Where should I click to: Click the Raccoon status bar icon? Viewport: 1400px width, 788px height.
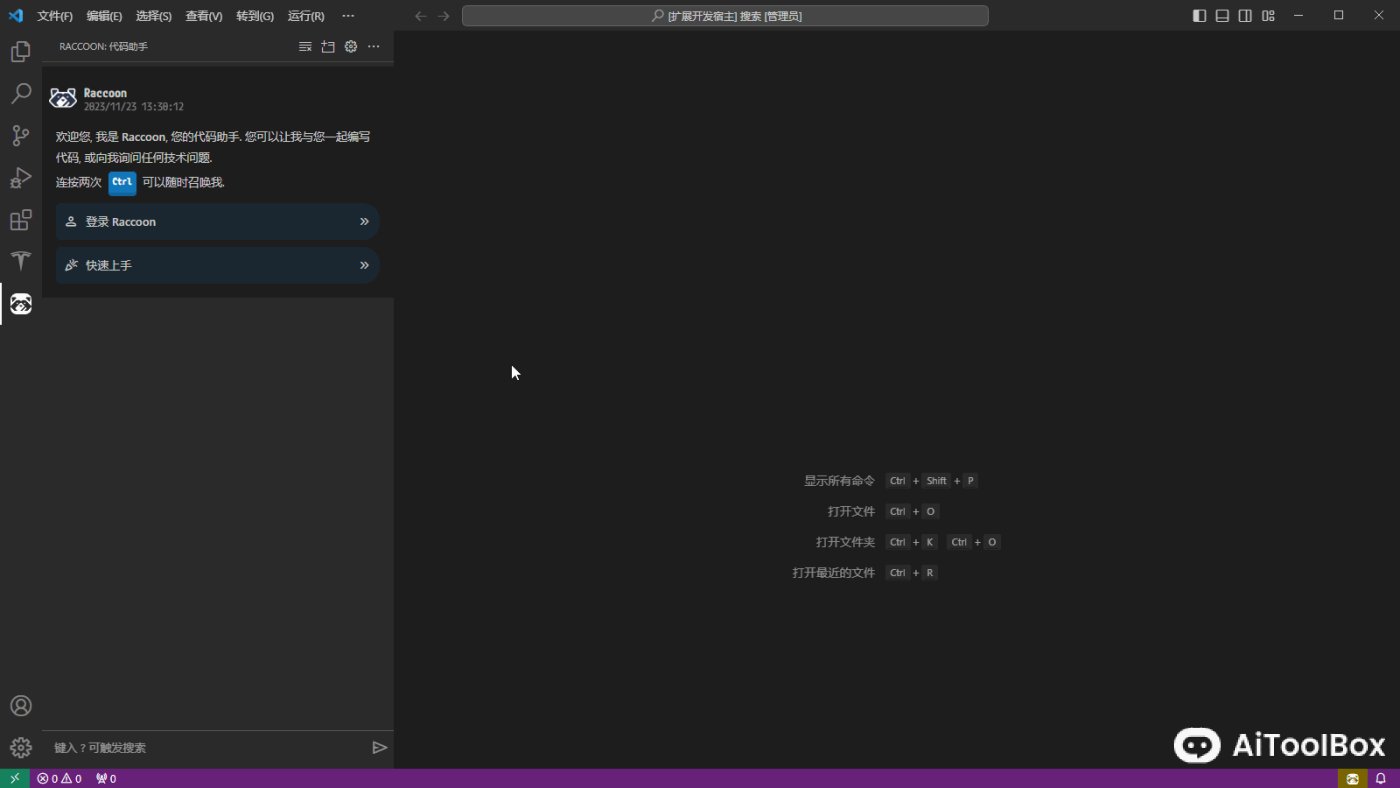(1352, 778)
